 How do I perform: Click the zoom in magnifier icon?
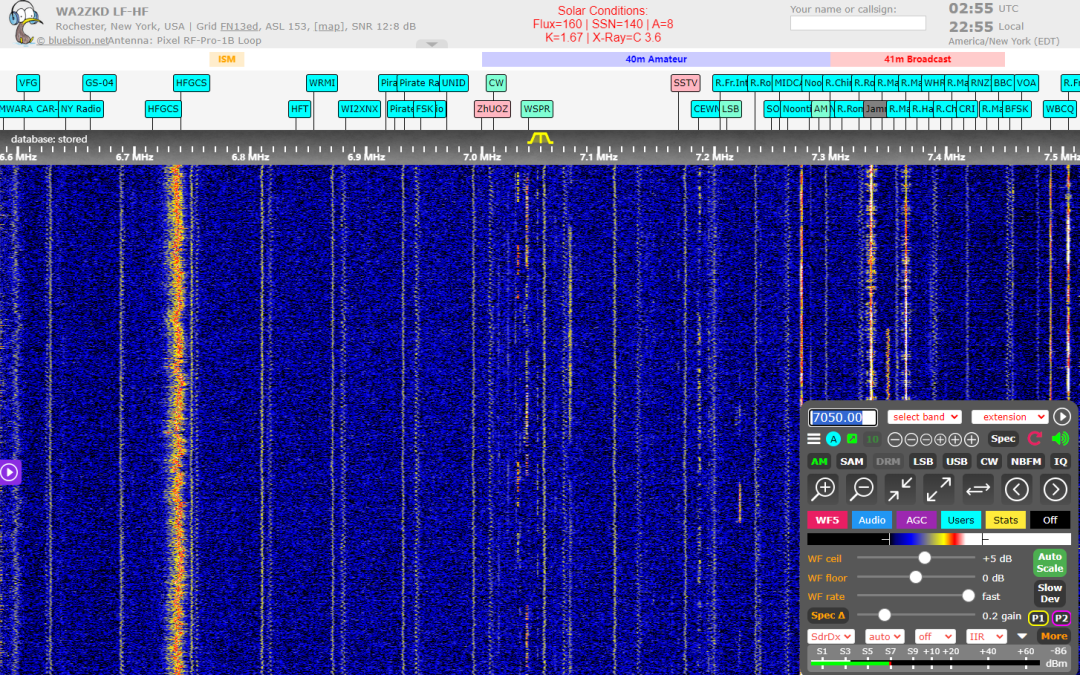click(x=824, y=489)
